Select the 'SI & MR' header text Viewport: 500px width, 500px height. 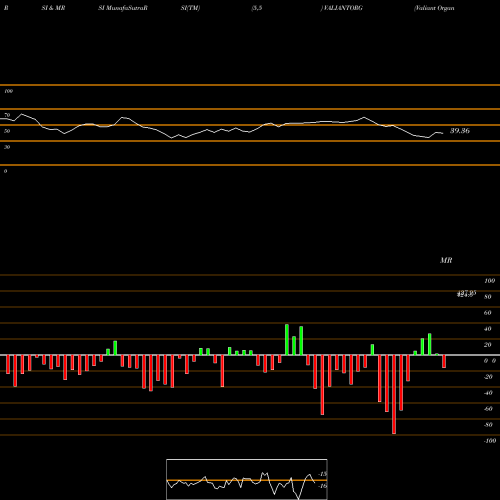click(x=53, y=8)
